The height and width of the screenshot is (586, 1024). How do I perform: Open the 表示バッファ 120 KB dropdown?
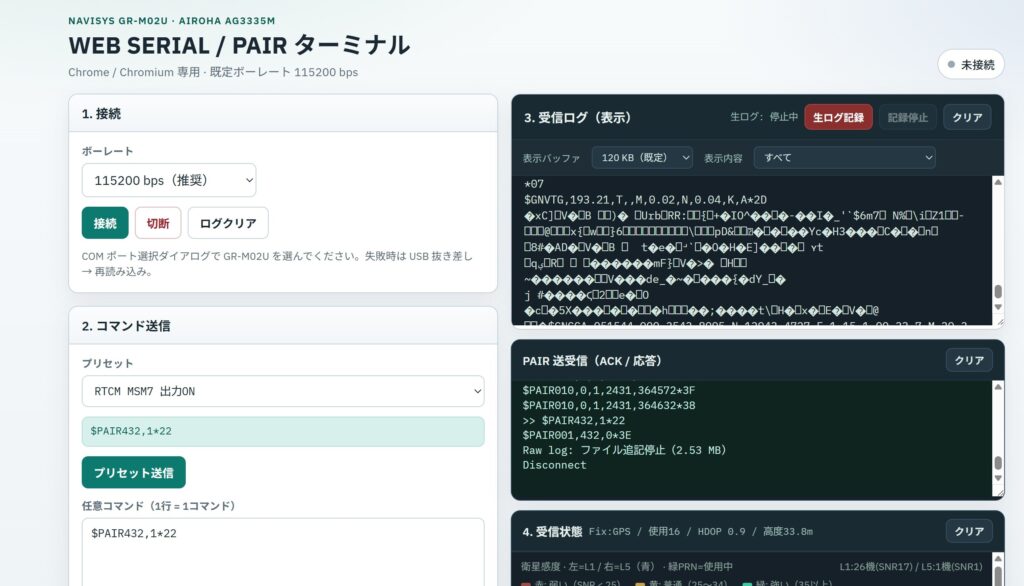642,157
